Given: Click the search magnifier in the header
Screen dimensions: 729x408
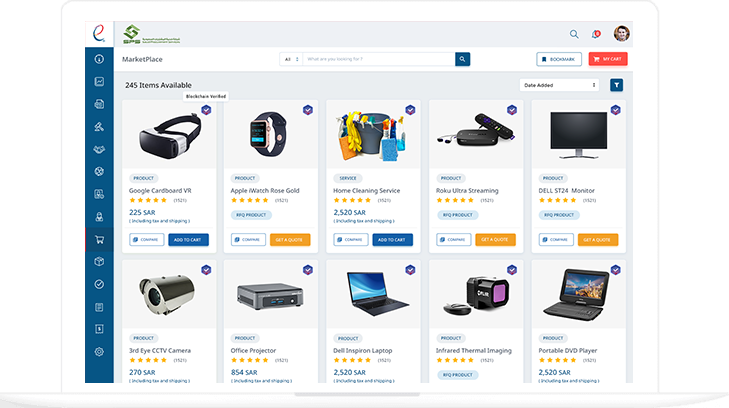Looking at the screenshot, I should tap(574, 34).
